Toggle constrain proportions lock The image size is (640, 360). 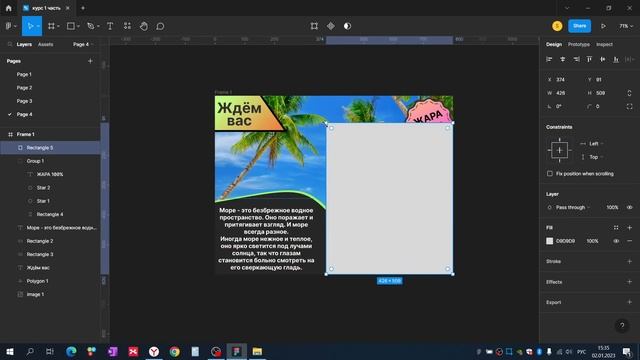[x=629, y=93]
